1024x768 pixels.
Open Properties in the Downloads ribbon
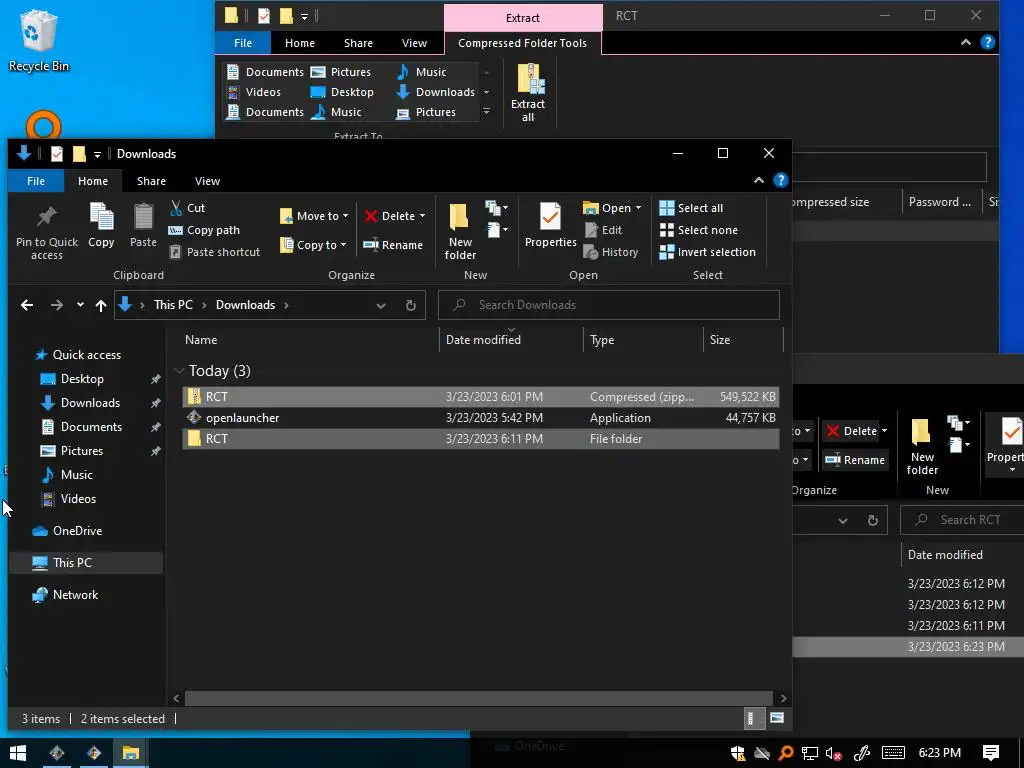[551, 225]
